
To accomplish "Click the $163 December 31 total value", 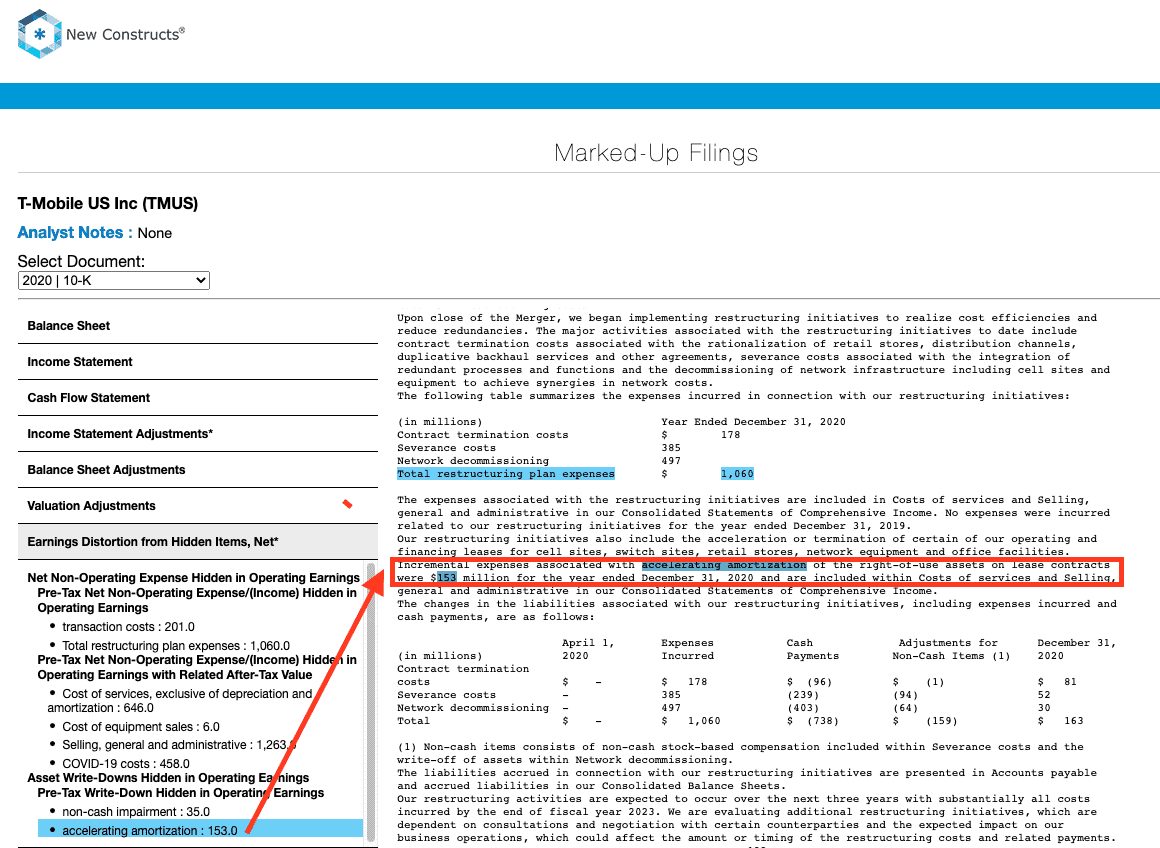I will click(1073, 721).
